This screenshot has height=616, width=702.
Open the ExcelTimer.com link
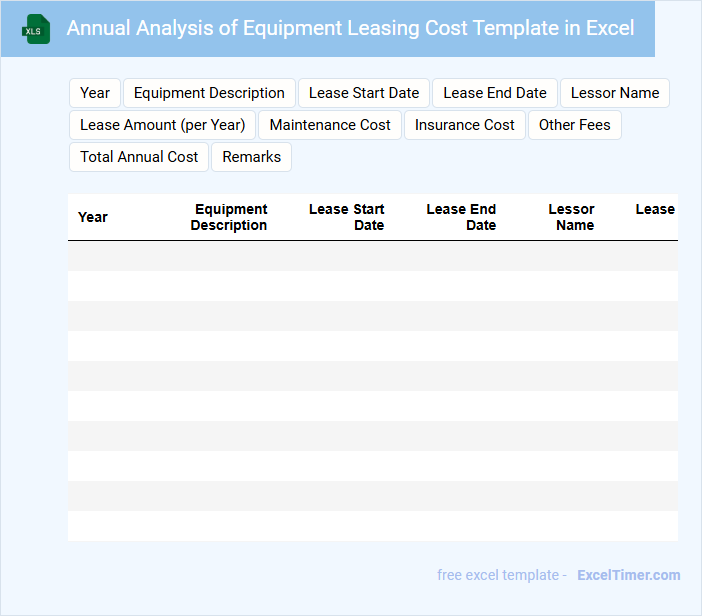click(x=629, y=575)
